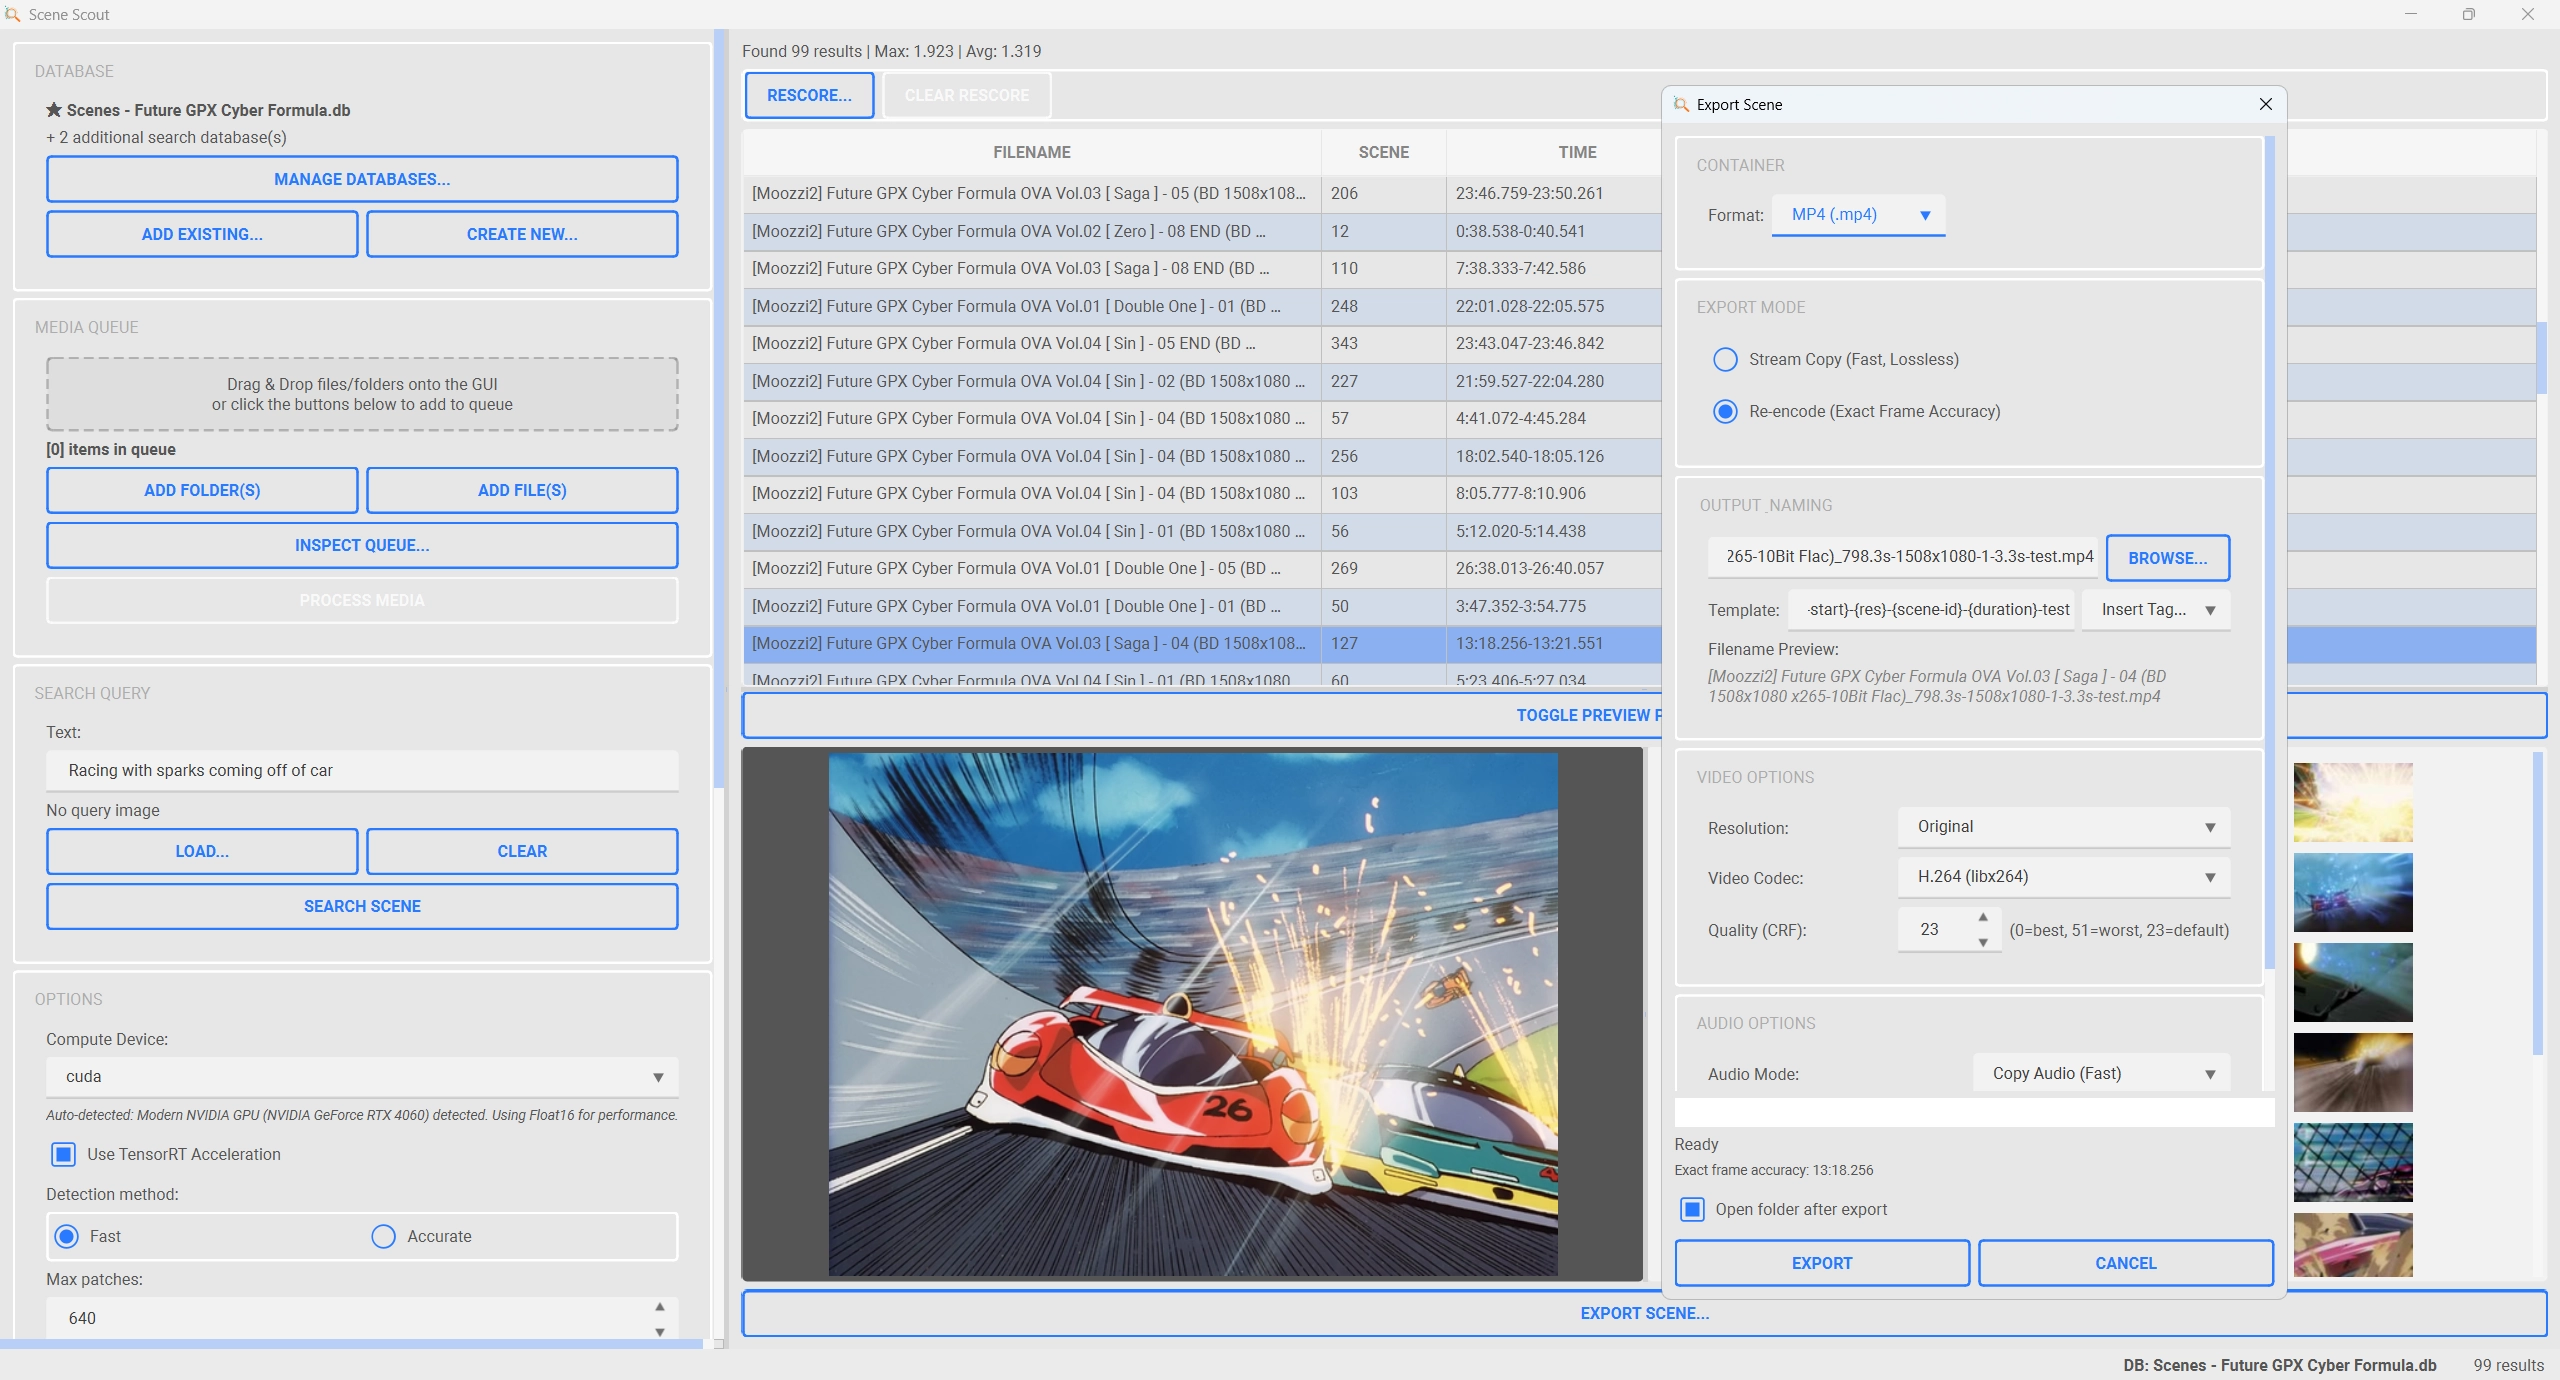Click ADD FILE(S) button
The image size is (2560, 1380).
[x=522, y=490]
